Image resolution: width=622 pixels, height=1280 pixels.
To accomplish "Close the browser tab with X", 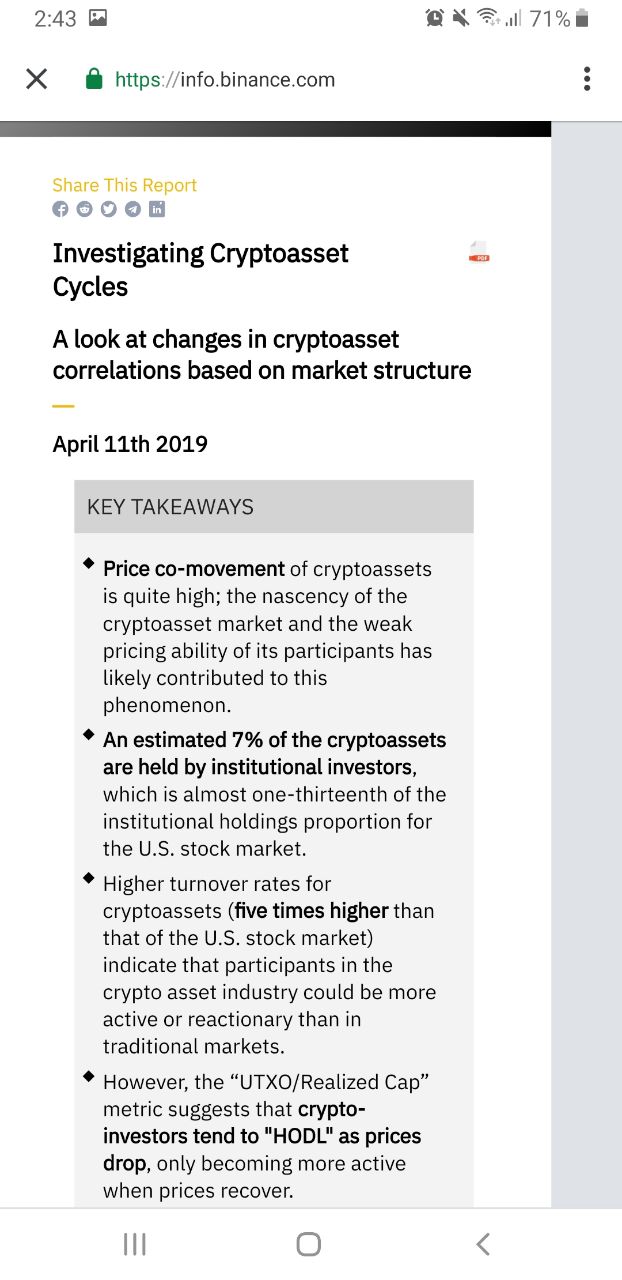I will (x=36, y=79).
